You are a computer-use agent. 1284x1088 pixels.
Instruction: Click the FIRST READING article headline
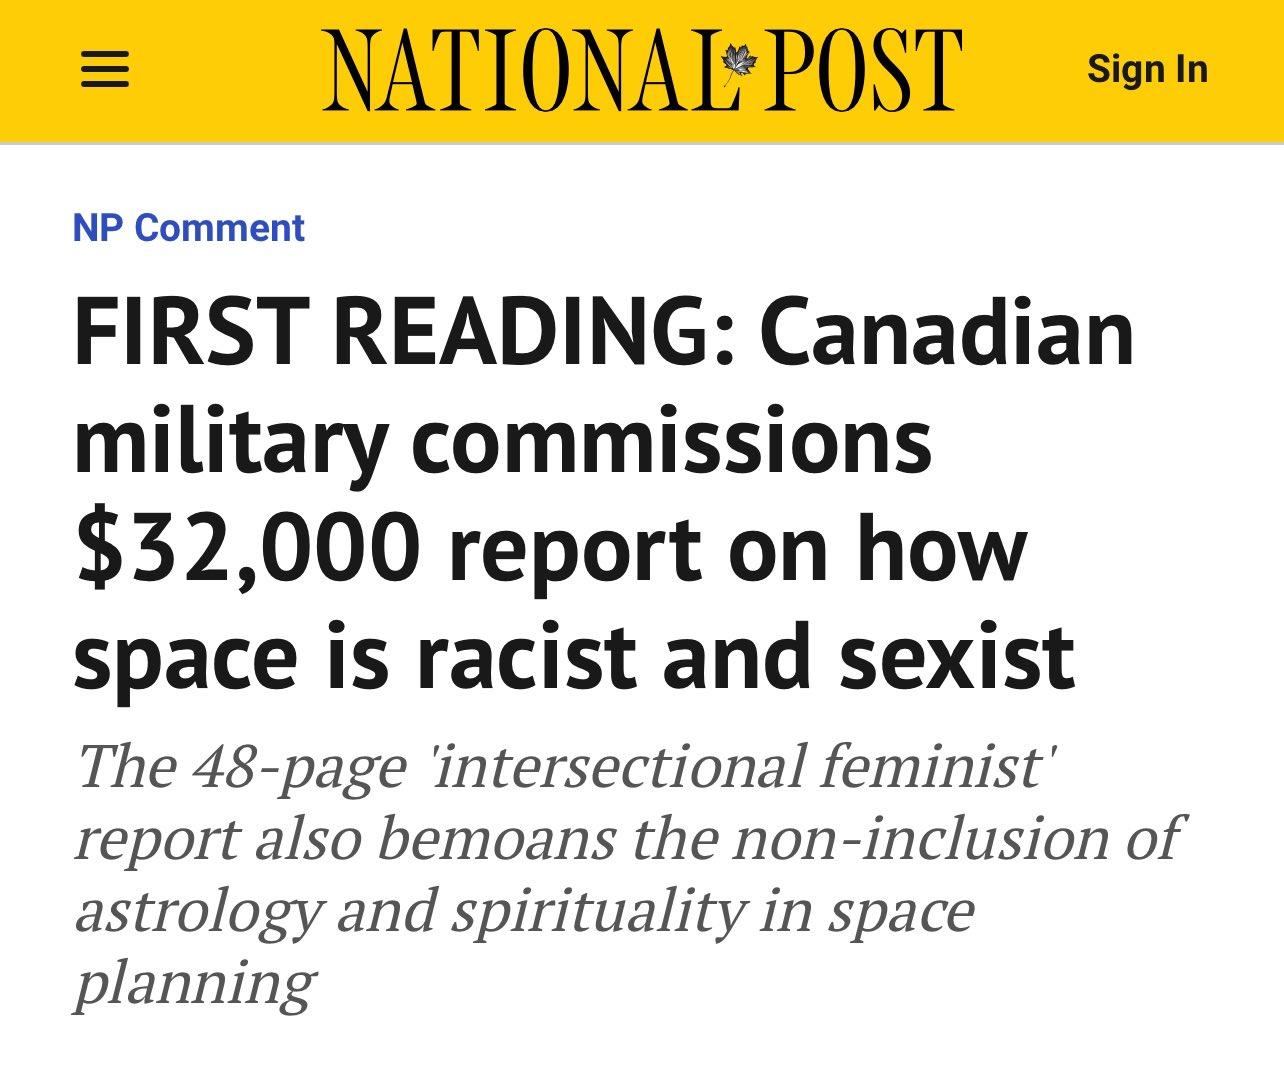coord(600,495)
